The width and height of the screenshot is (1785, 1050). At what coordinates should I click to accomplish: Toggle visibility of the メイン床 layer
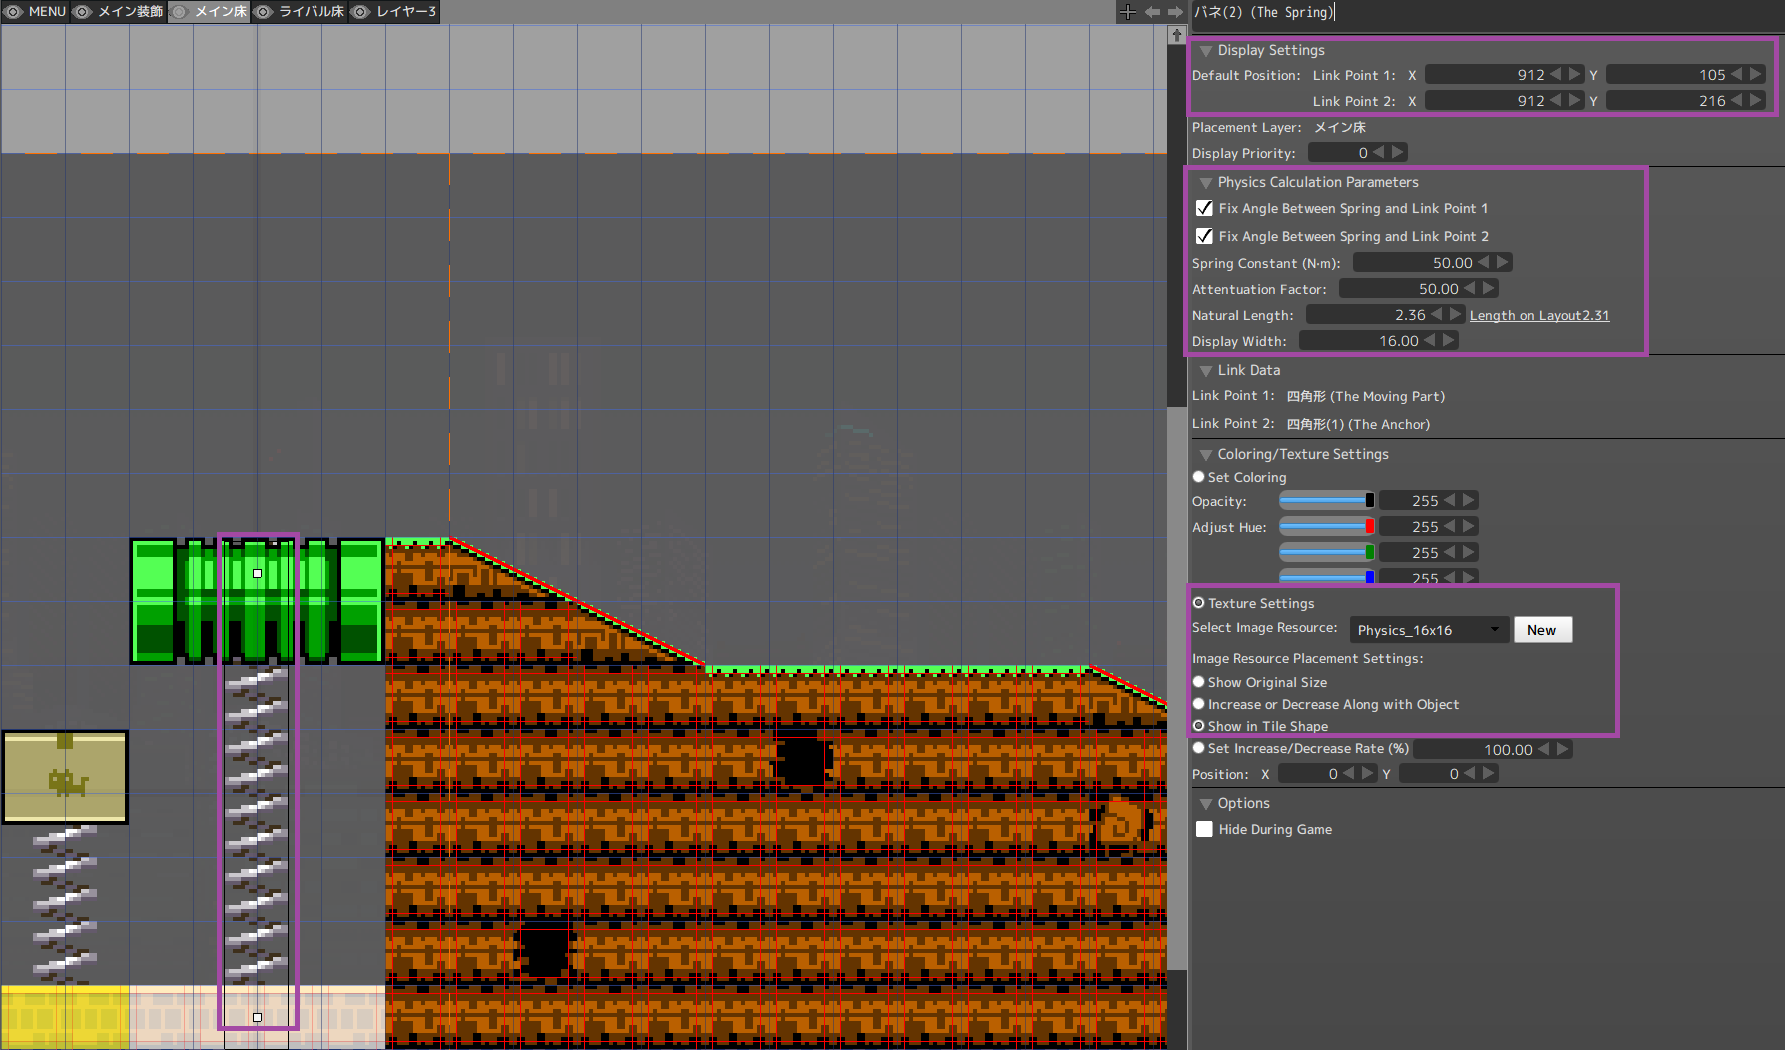pyautogui.click(x=178, y=11)
